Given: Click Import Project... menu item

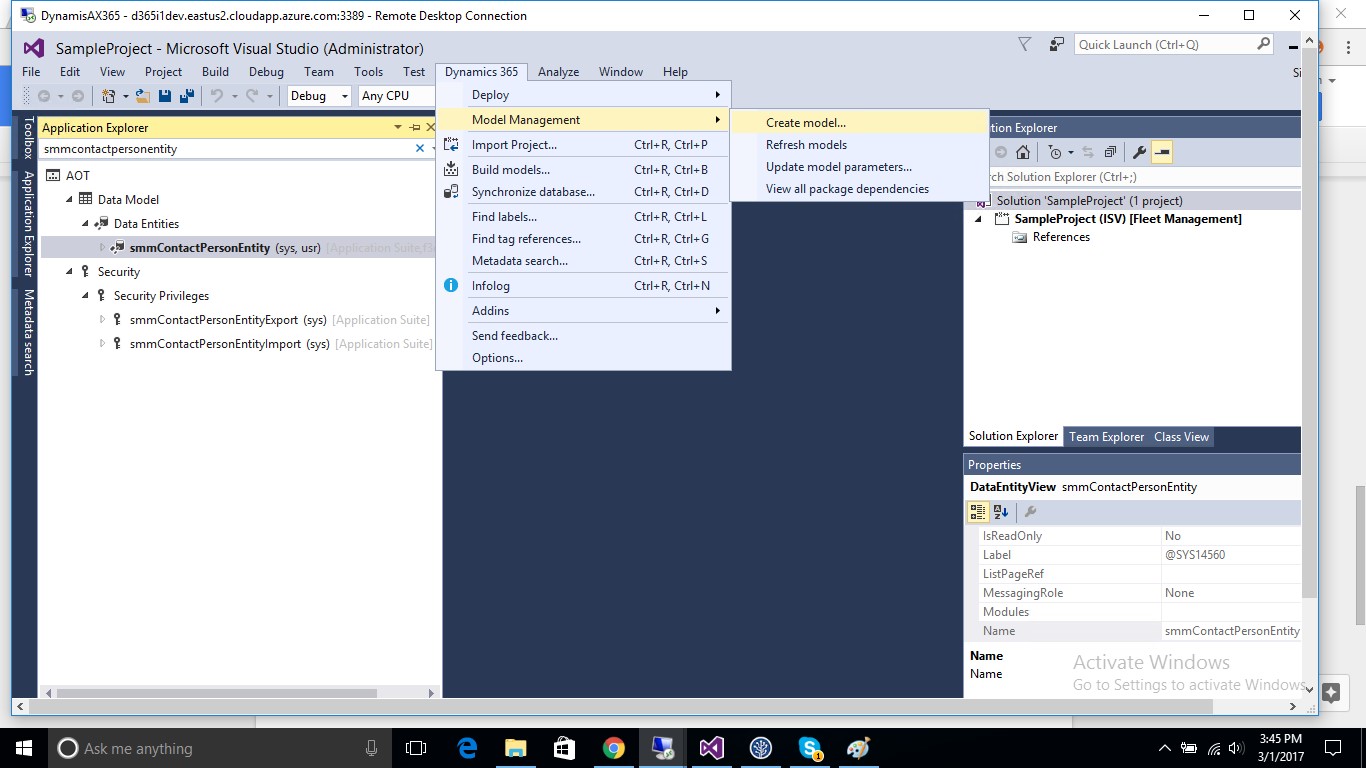Looking at the screenshot, I should click(x=583, y=145).
